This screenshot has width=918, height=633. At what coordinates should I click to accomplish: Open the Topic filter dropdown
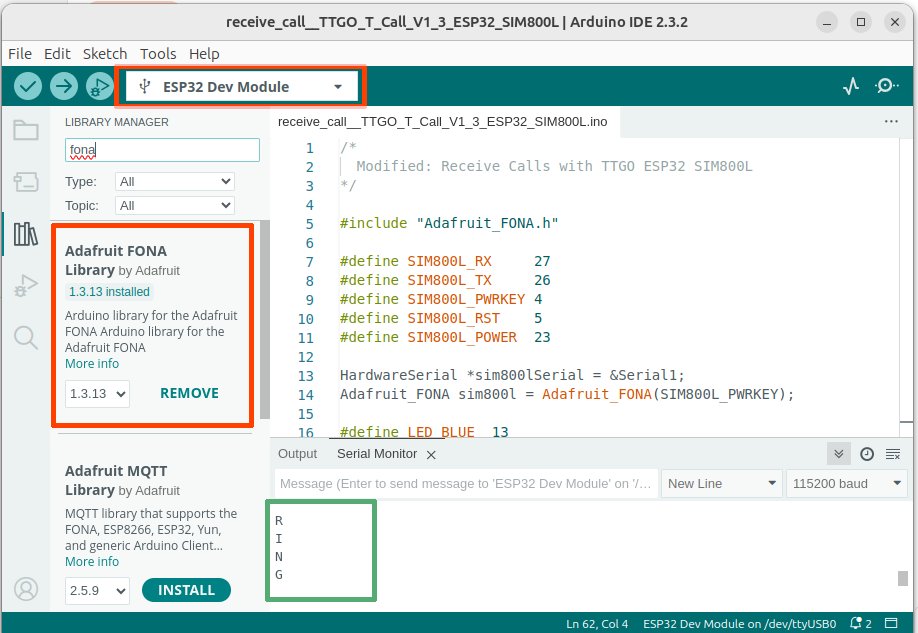pos(175,206)
